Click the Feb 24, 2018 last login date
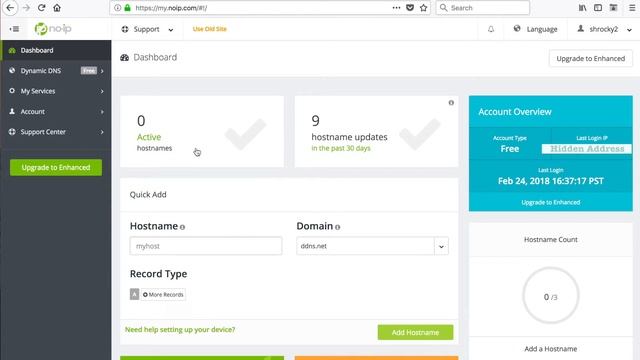This screenshot has height=360, width=640. point(551,181)
